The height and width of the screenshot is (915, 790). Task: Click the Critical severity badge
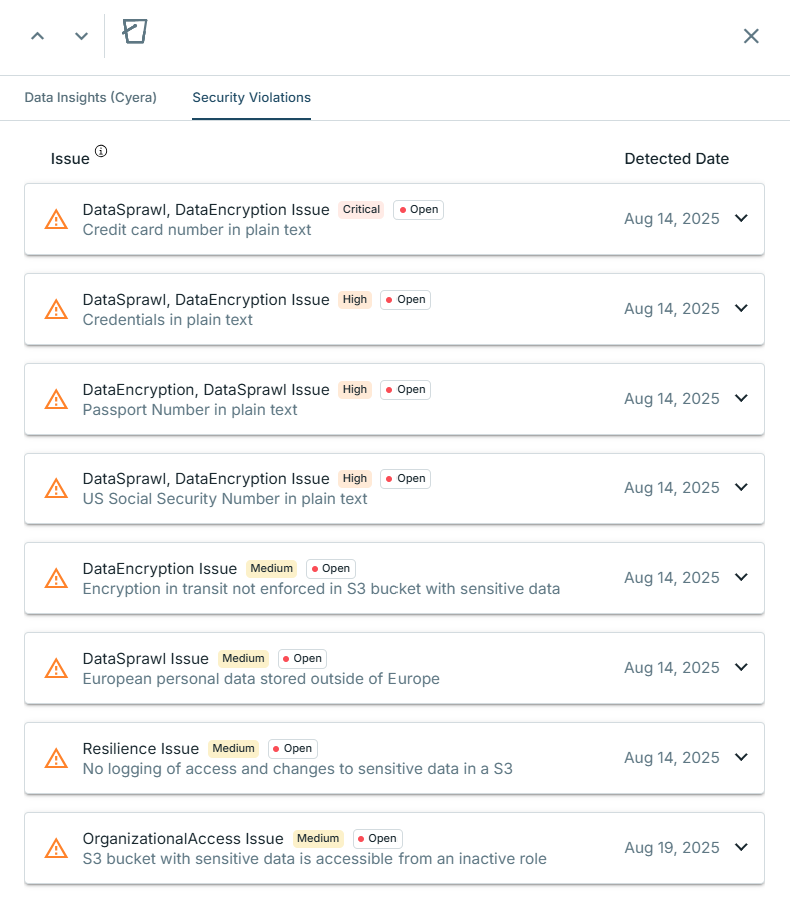(x=361, y=210)
